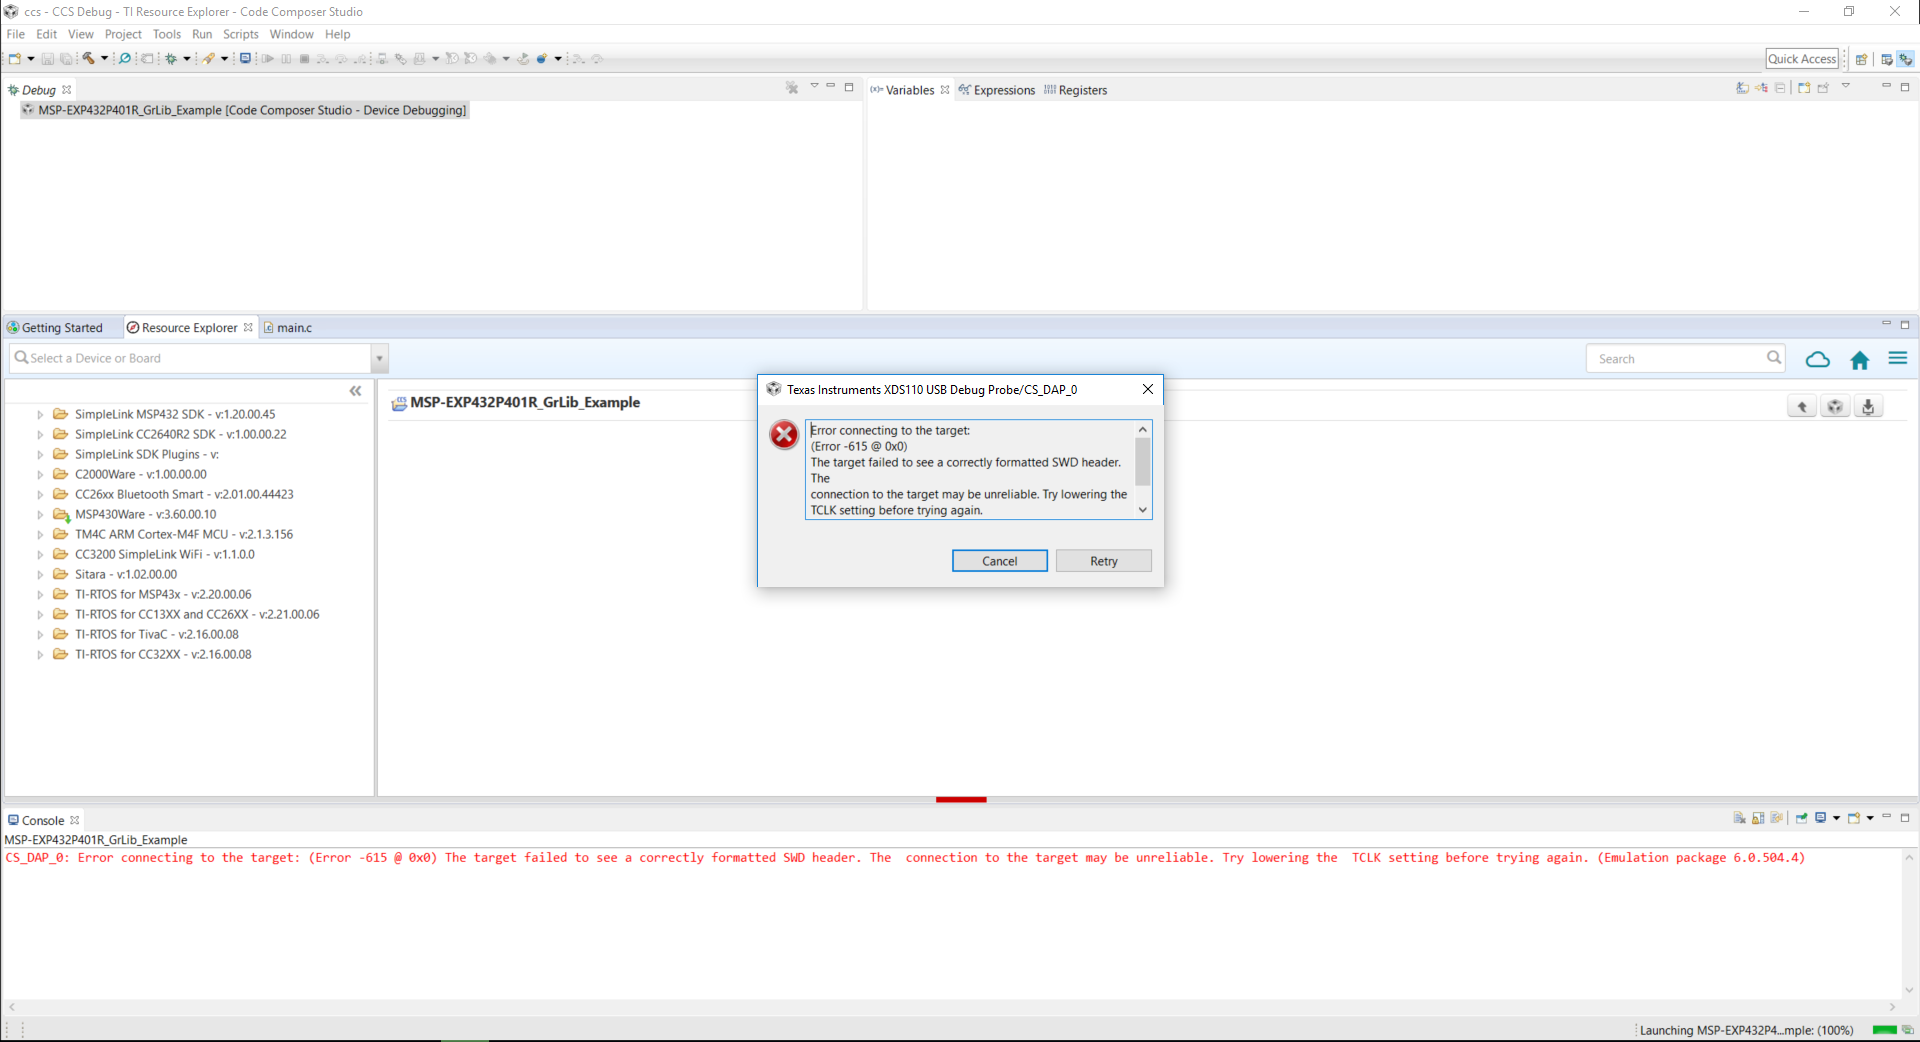Click the upload arrow icon for the example
Viewport: 1920px width, 1042px height.
(1802, 406)
